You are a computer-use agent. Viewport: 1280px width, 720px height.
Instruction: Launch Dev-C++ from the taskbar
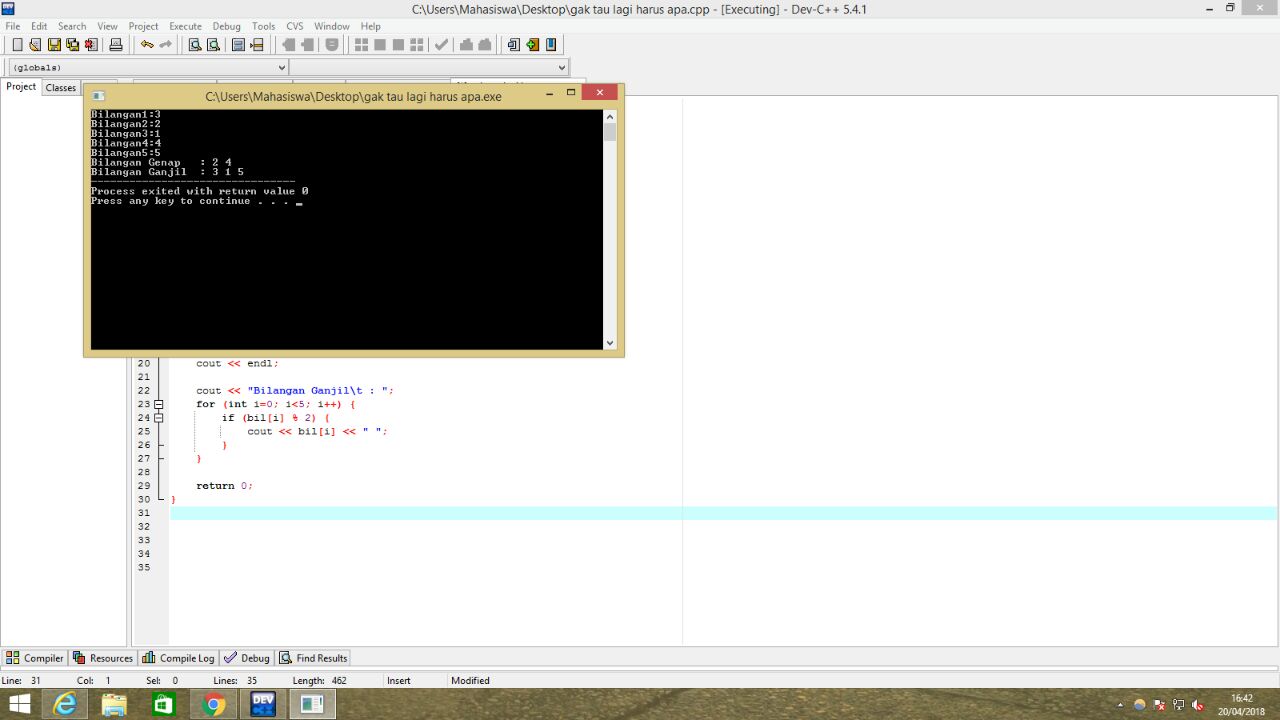click(261, 703)
